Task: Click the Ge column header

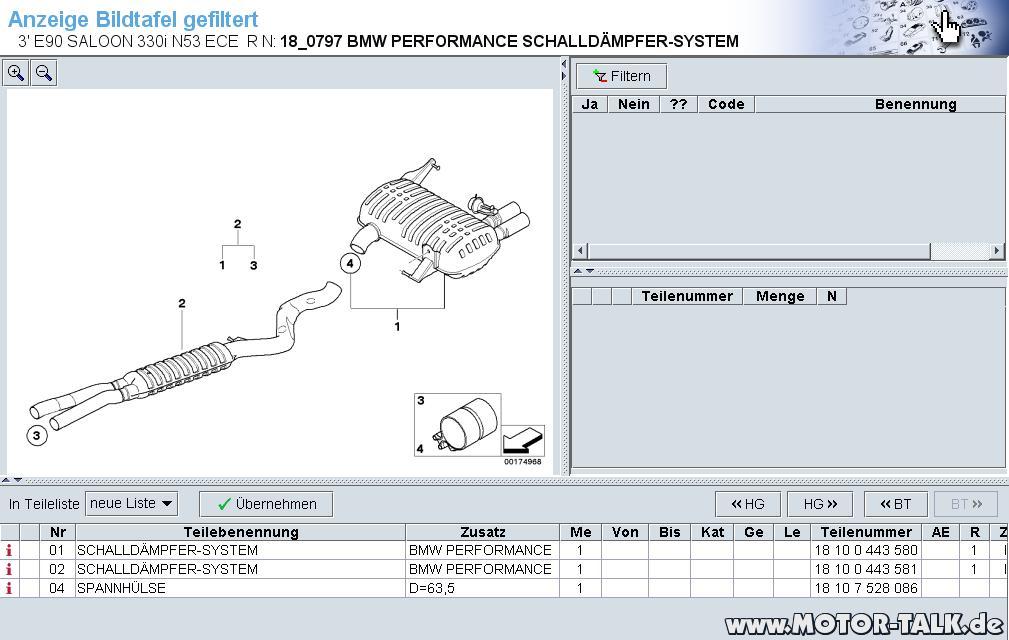Action: pos(754,532)
